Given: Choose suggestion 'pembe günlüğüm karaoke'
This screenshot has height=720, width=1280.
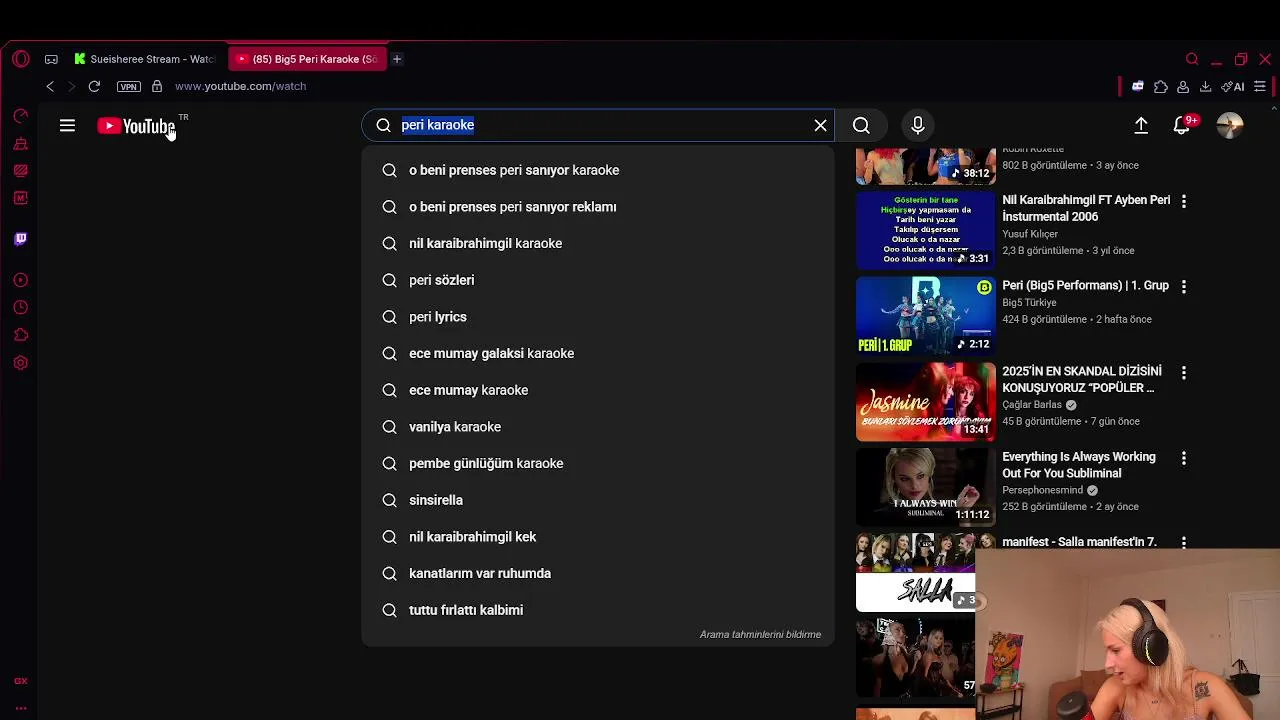Looking at the screenshot, I should pos(598,463).
